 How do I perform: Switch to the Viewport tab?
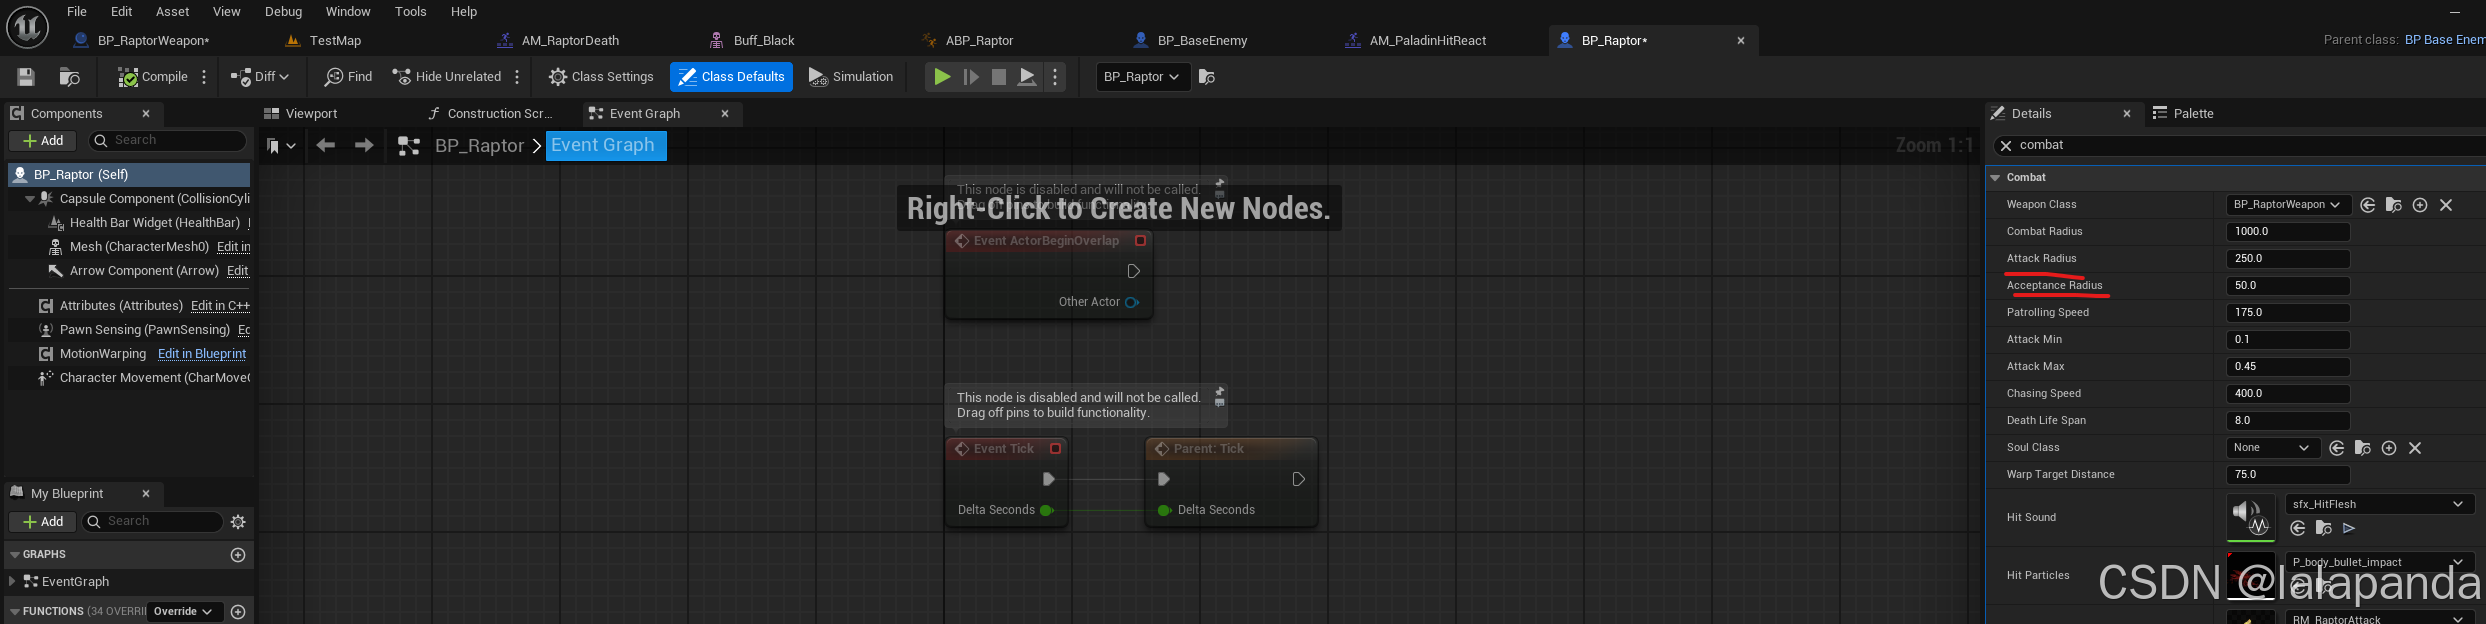(x=311, y=114)
